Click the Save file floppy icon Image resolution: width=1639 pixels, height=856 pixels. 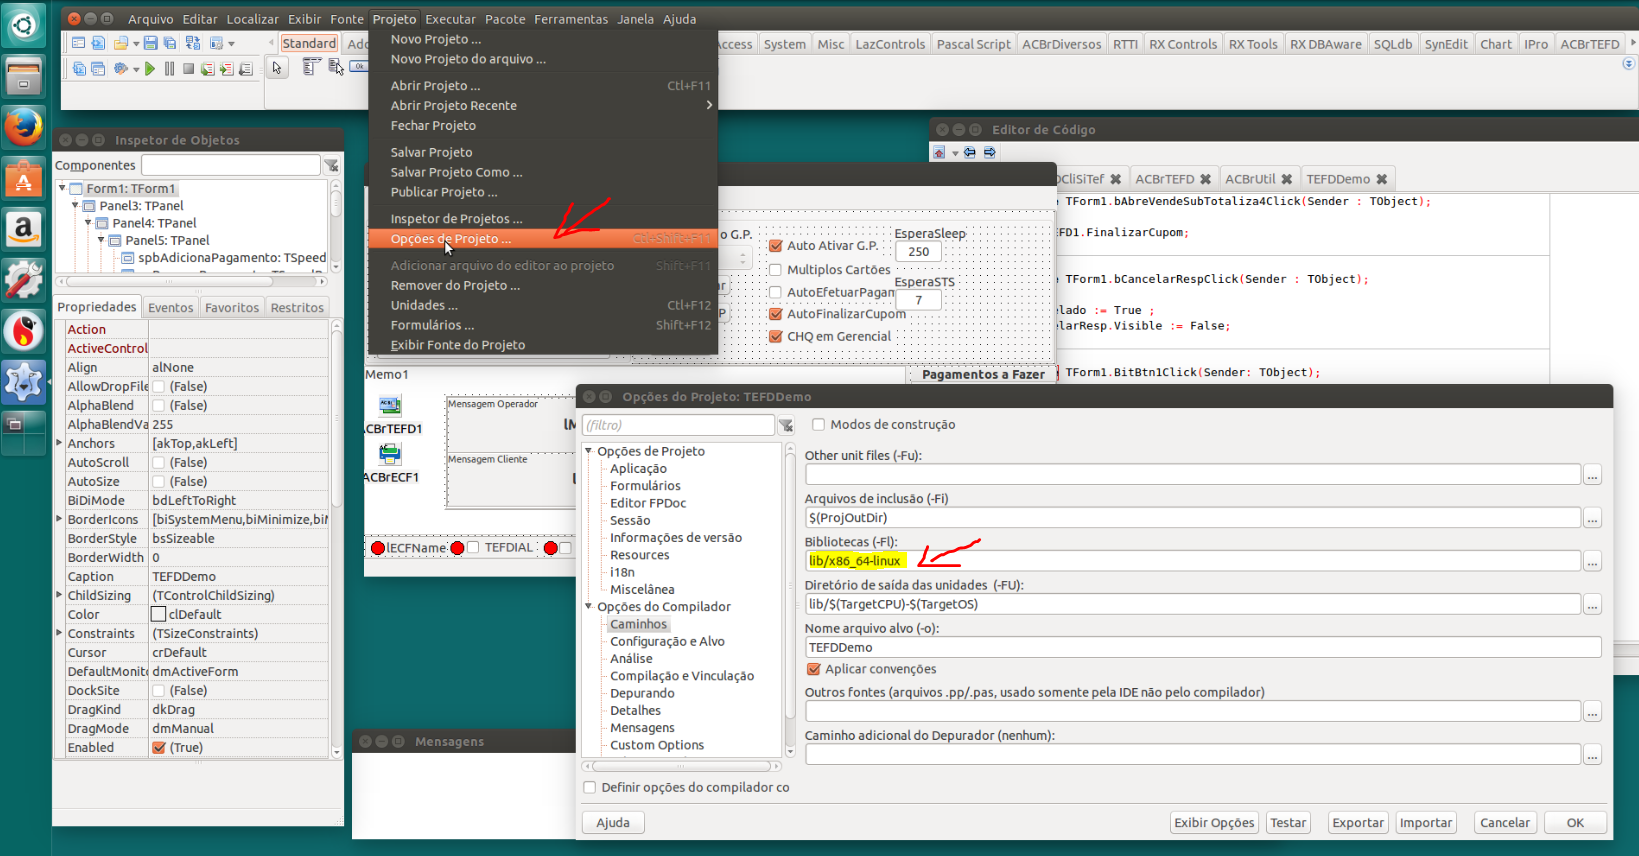pyautogui.click(x=151, y=43)
